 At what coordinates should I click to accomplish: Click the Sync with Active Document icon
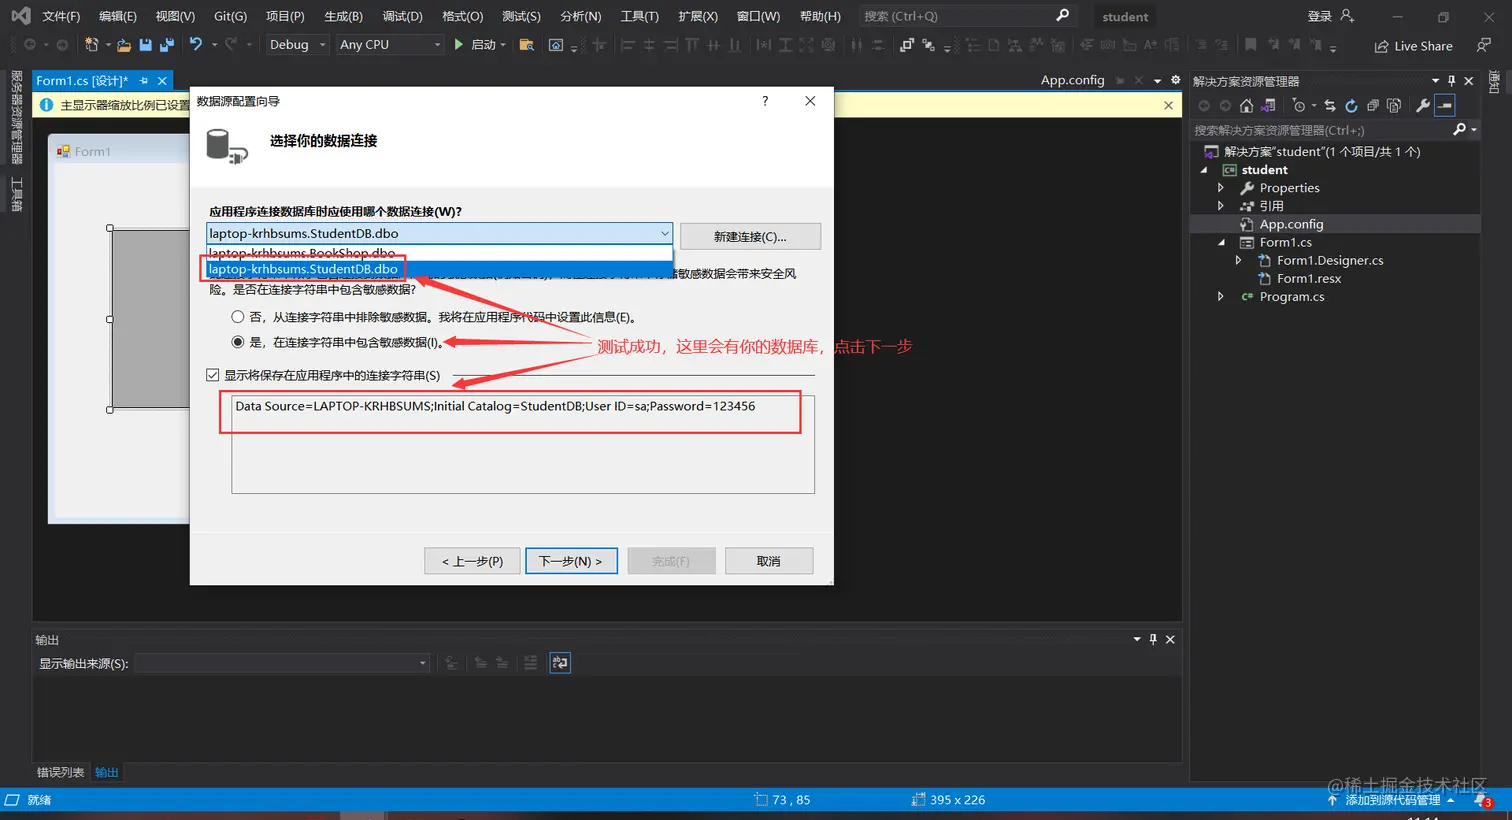click(1330, 106)
